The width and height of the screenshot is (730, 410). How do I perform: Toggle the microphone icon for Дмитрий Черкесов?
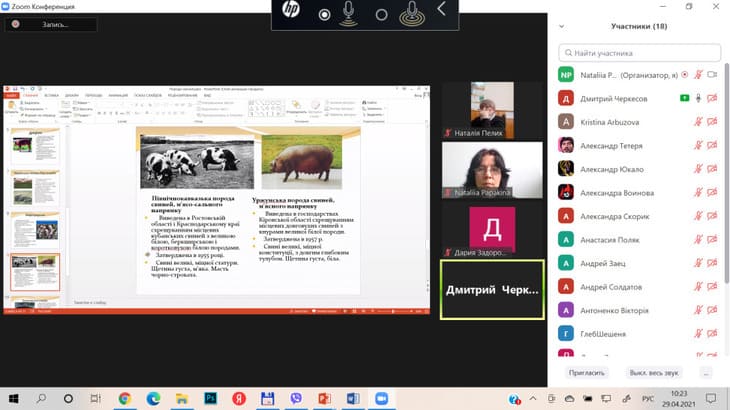click(698, 98)
